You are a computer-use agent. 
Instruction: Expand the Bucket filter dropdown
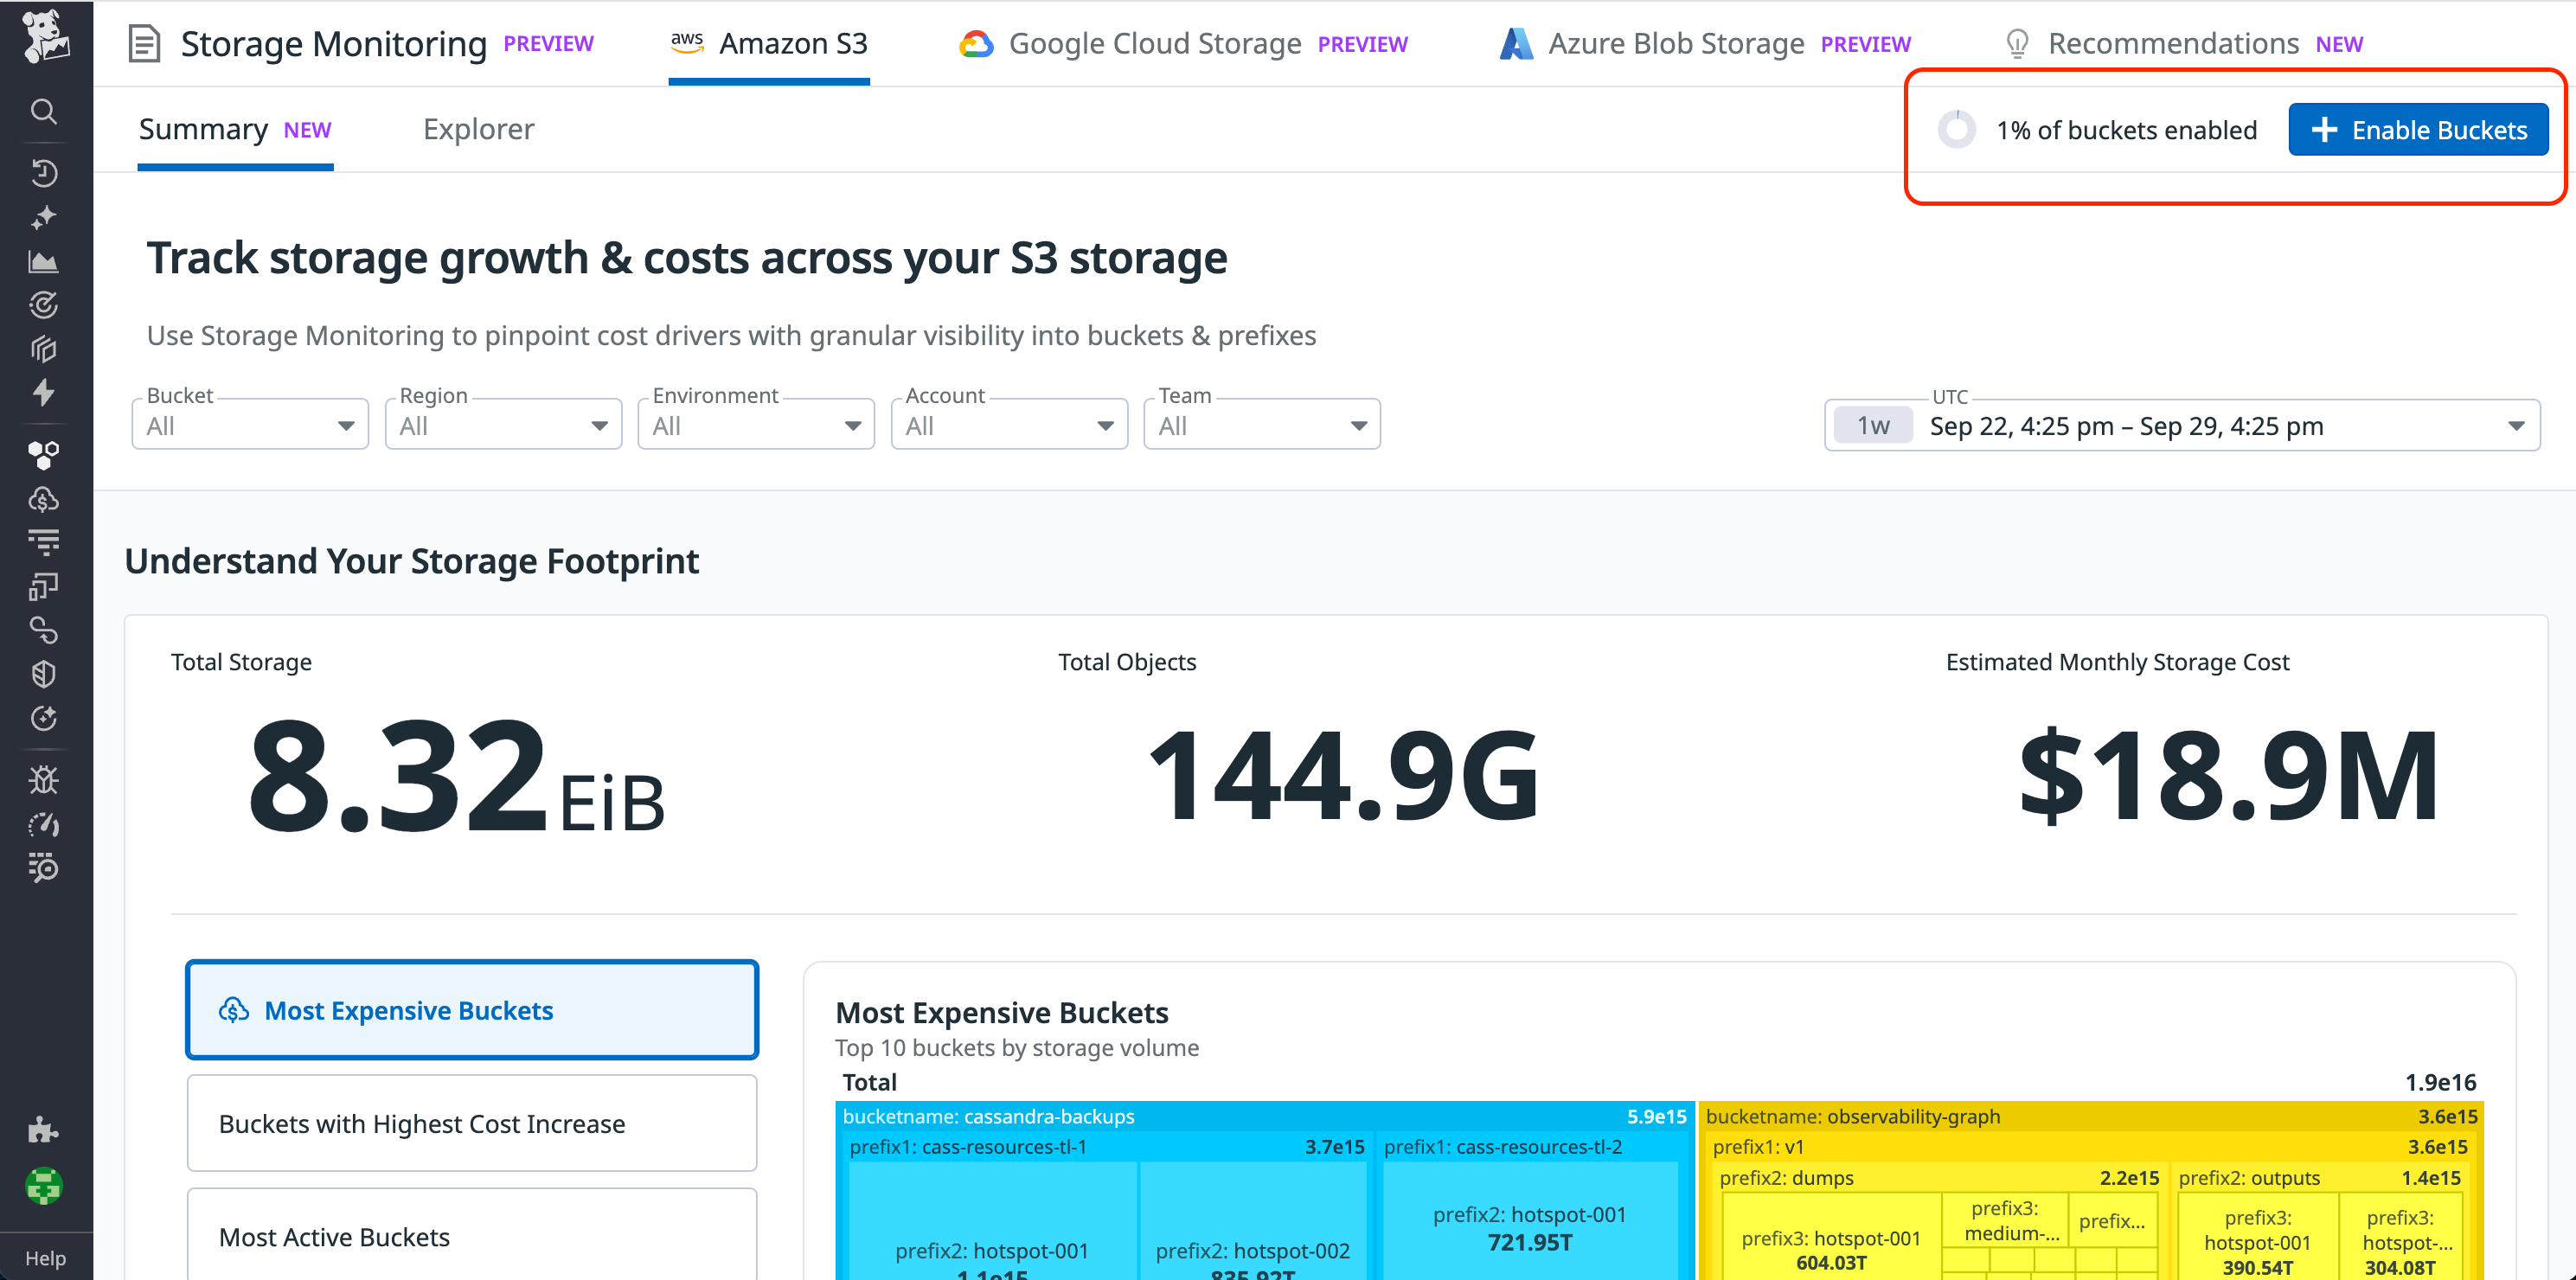[250, 426]
